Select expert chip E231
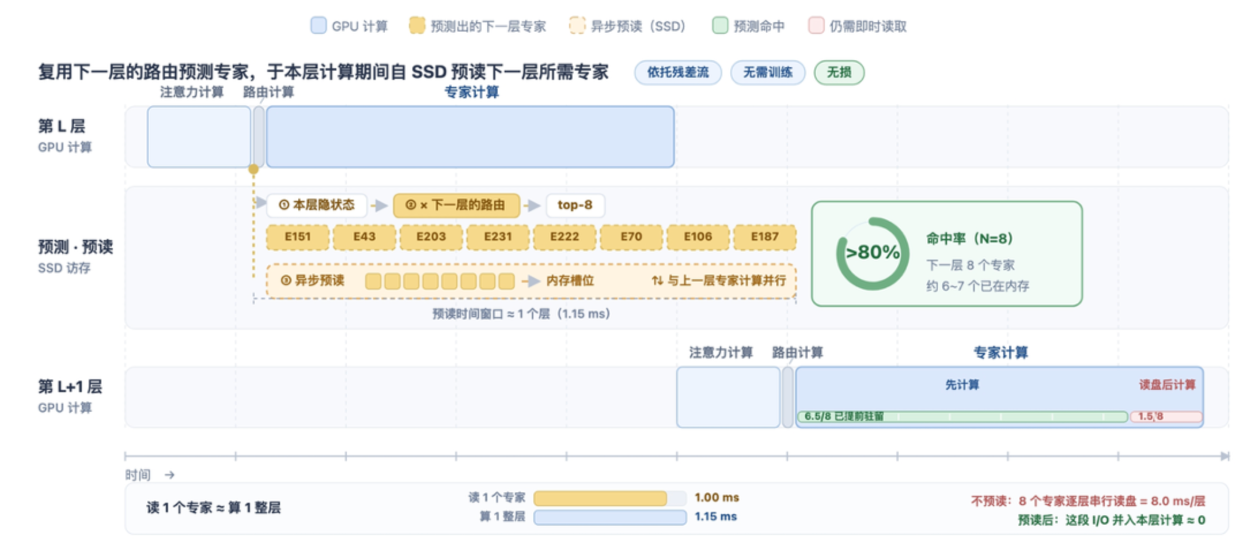The width and height of the screenshot is (1256, 556). tap(497, 237)
